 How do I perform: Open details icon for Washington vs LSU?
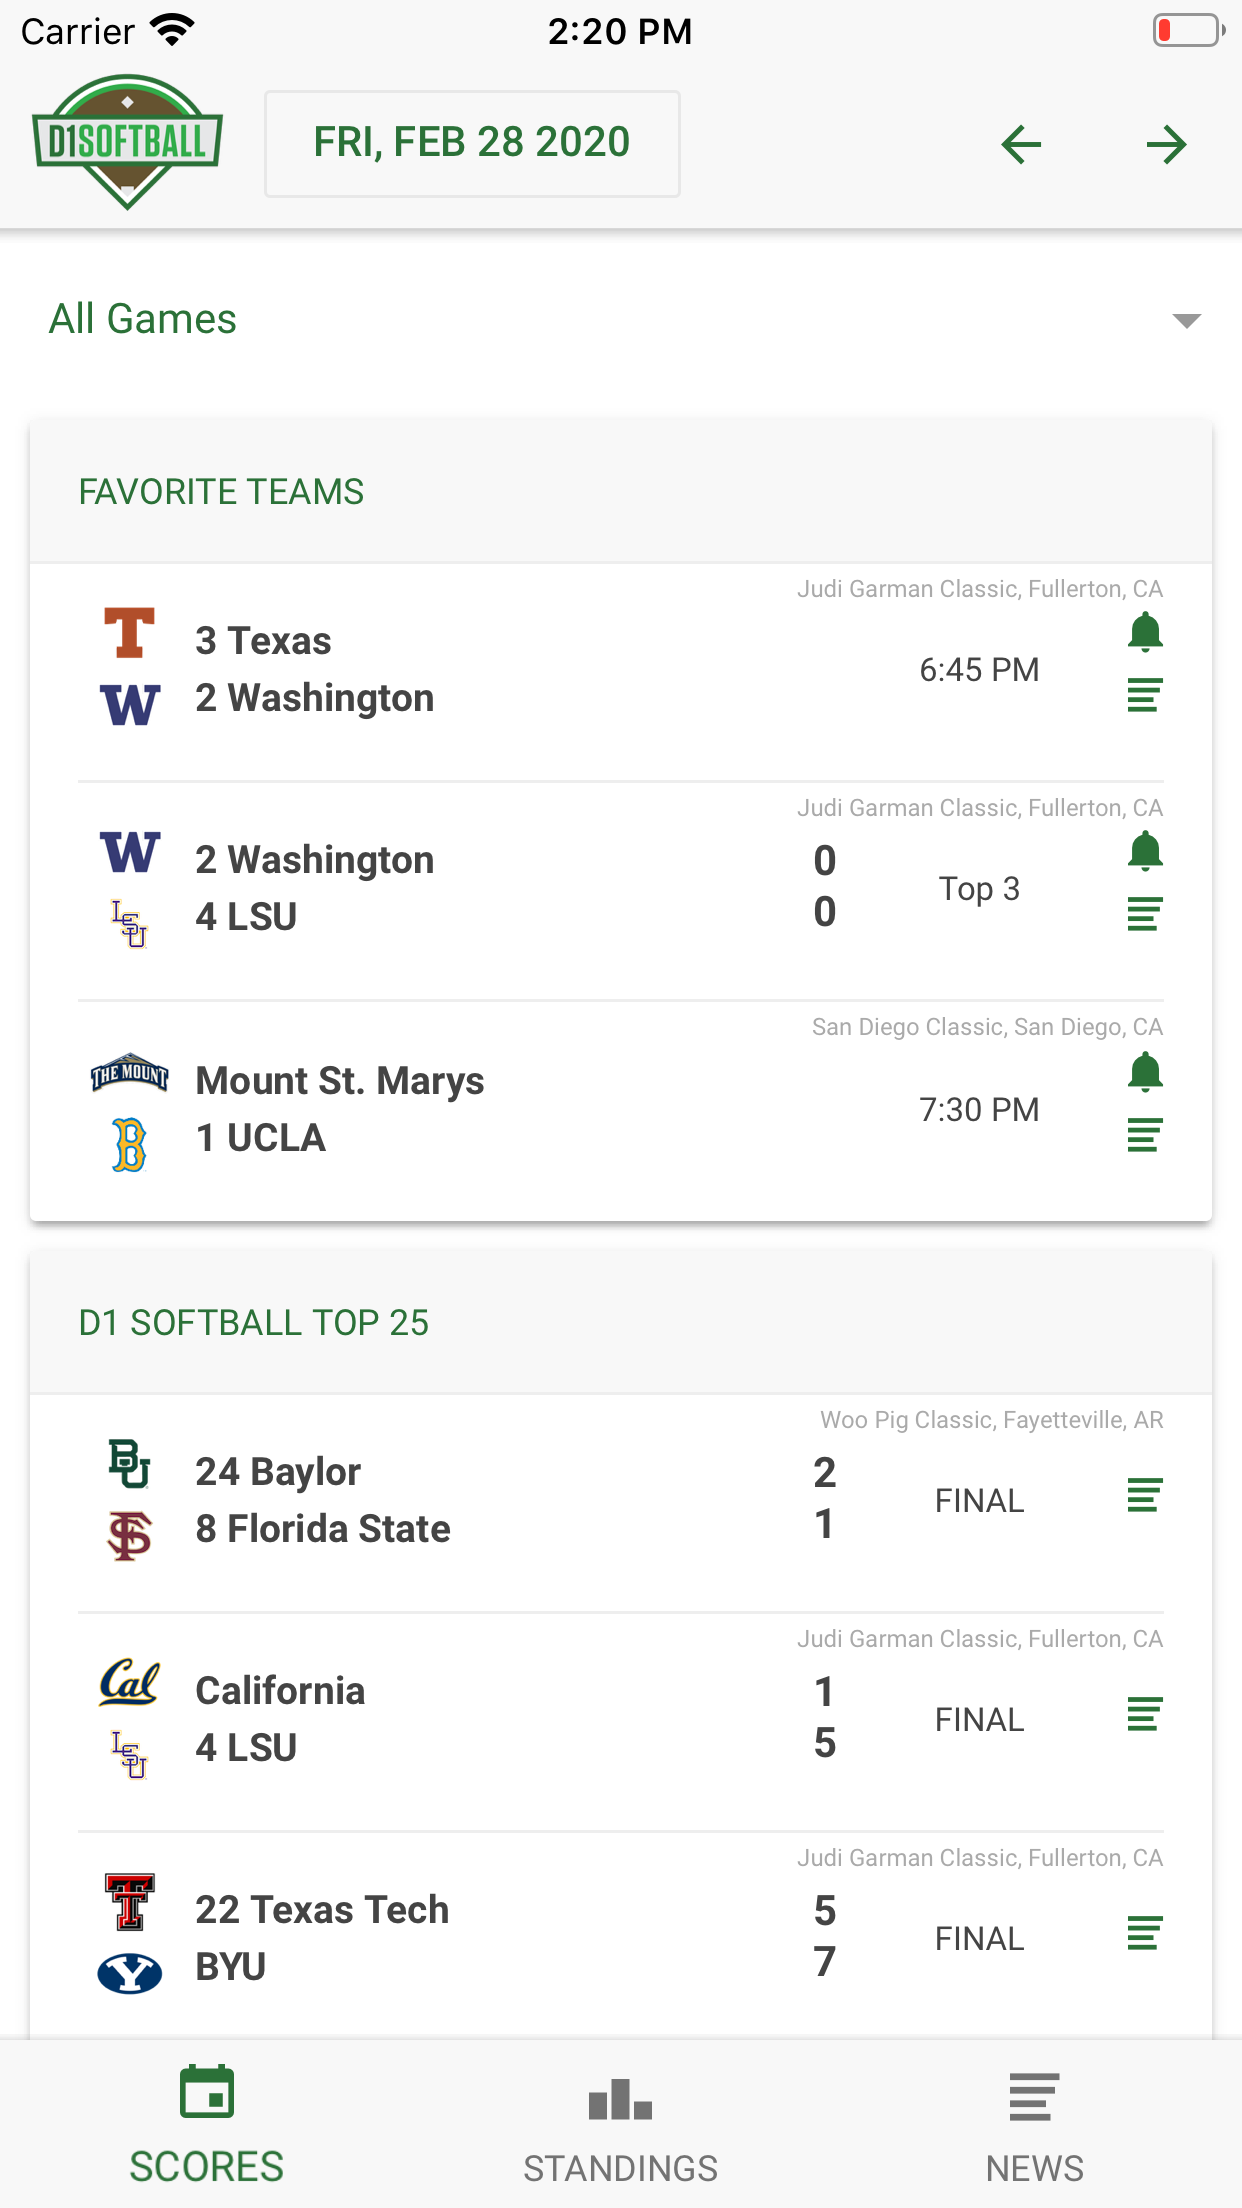(1144, 914)
